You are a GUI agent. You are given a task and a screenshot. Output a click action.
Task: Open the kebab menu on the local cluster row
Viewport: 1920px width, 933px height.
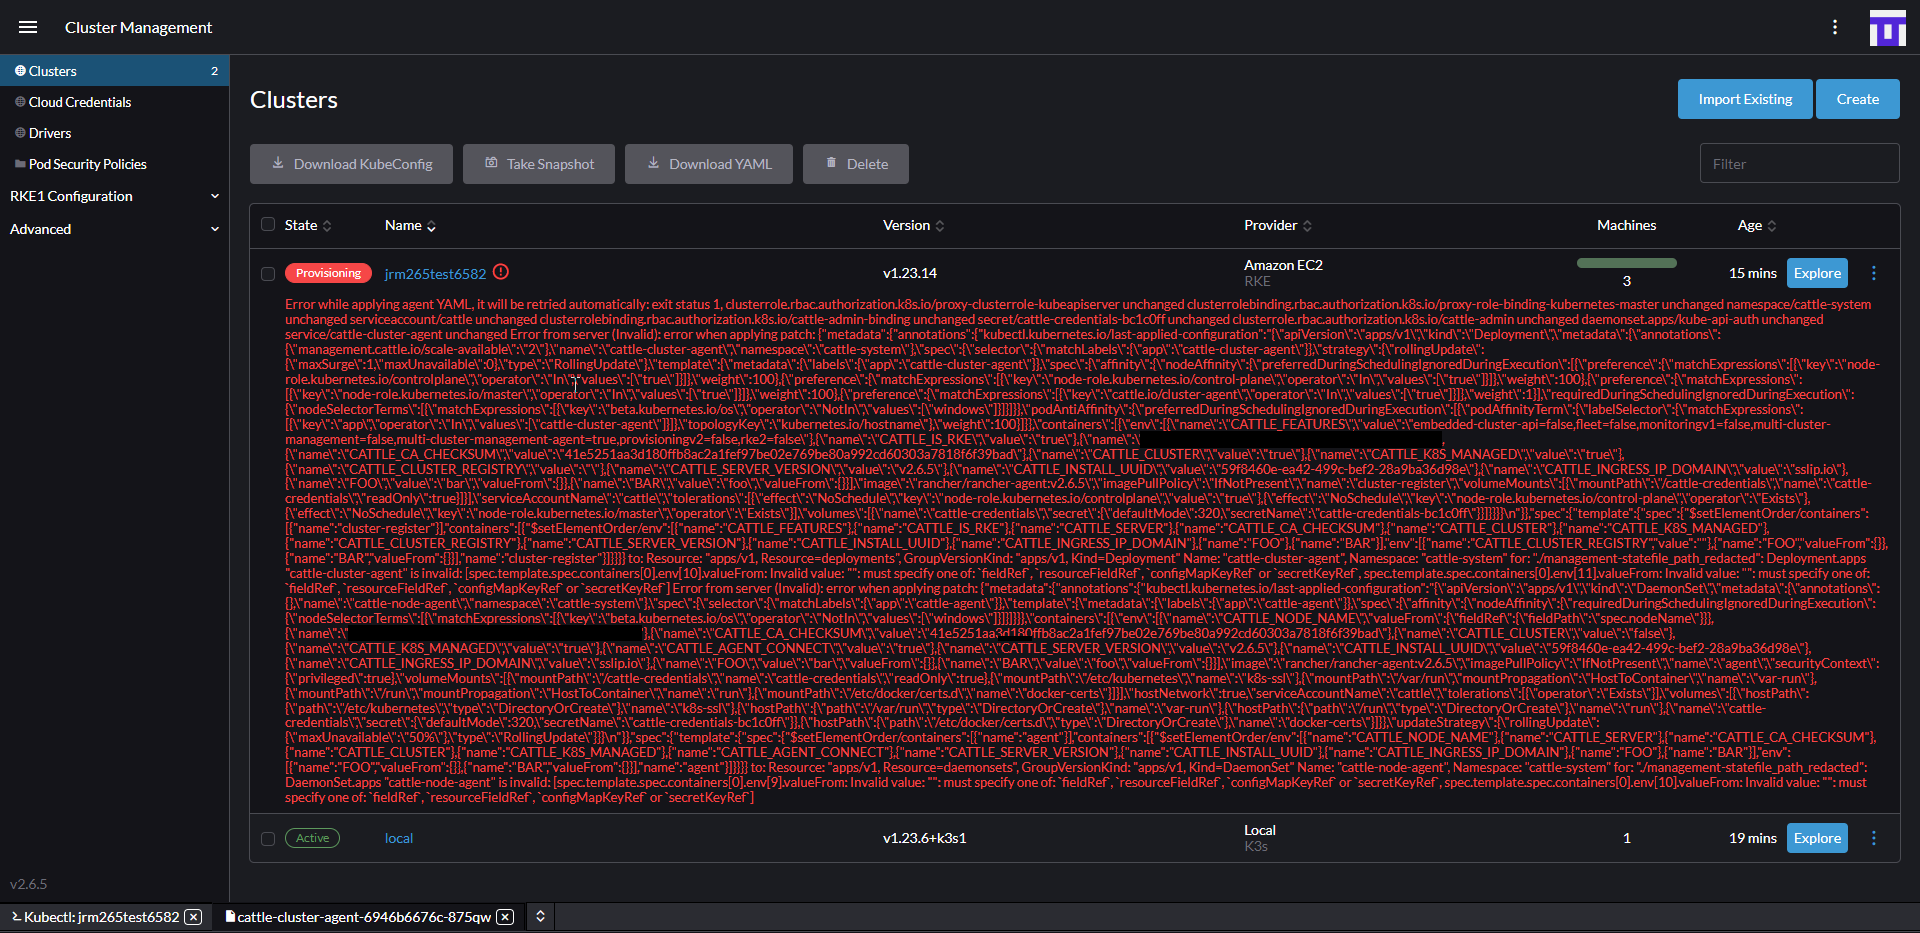[x=1875, y=838]
